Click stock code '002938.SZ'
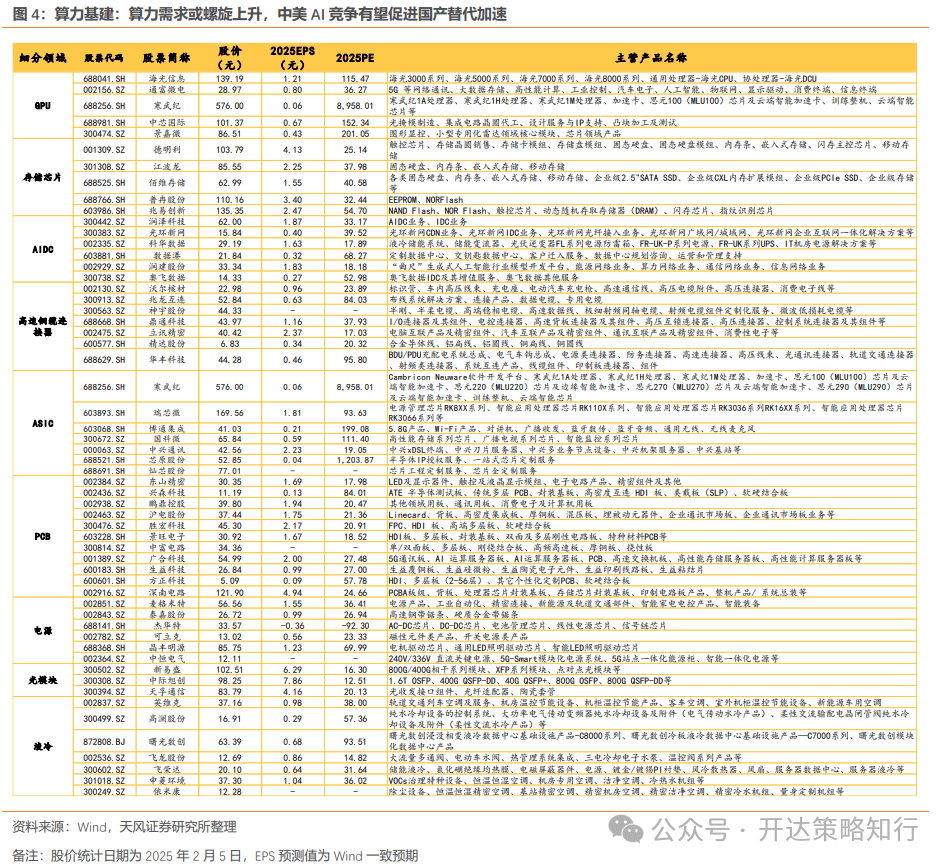The height and width of the screenshot is (868, 949). pos(104,504)
